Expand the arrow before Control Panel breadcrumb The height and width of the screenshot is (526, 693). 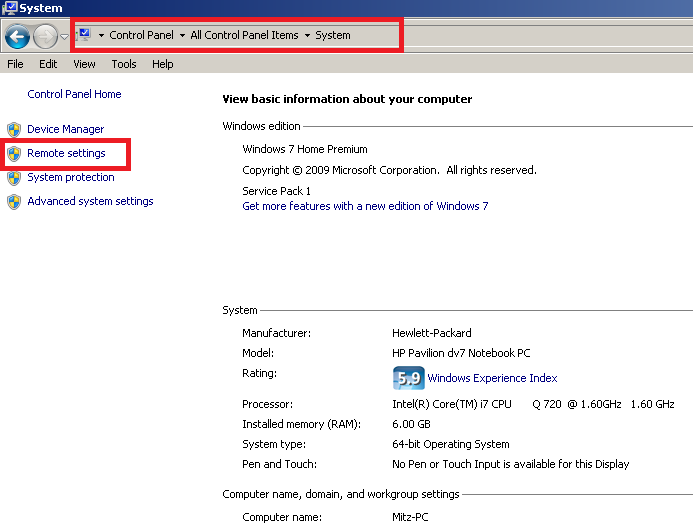(101, 35)
